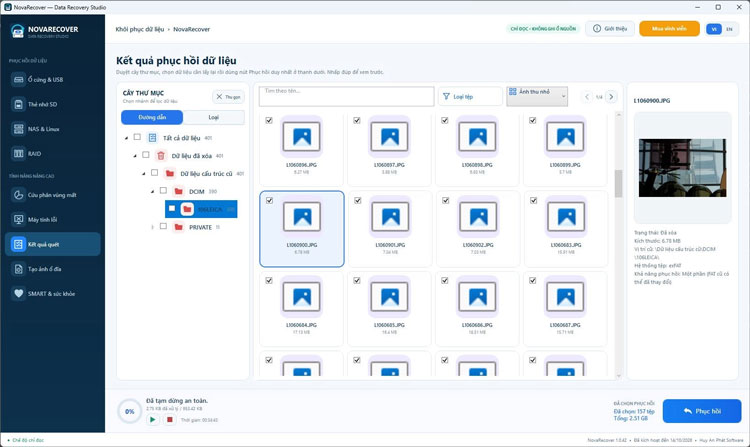Click the app icon in title bar

(x=8, y=7)
